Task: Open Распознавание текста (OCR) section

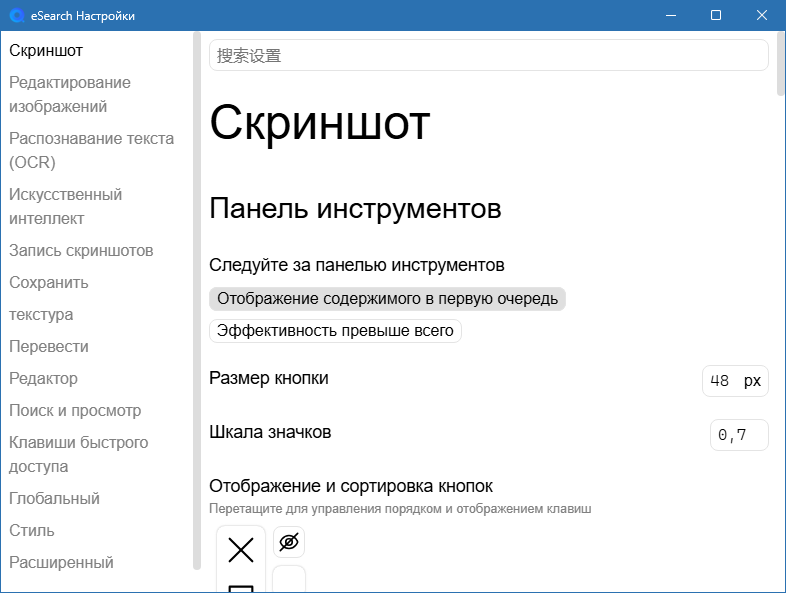Action: click(x=91, y=150)
